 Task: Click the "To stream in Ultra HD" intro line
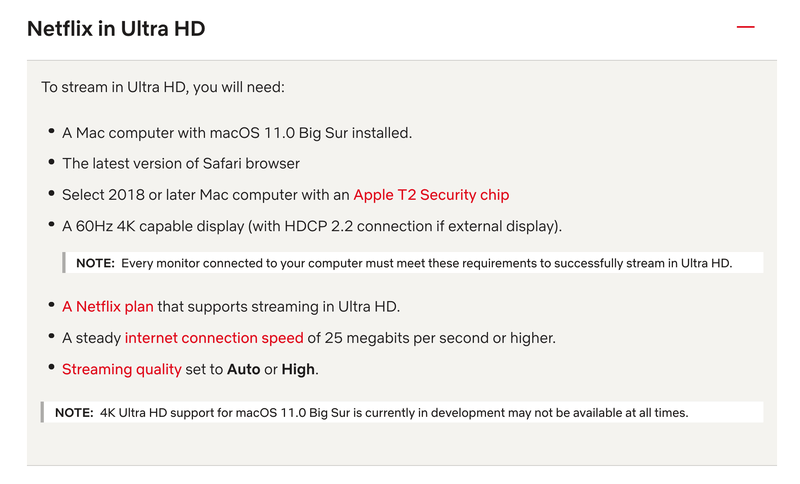coord(163,87)
